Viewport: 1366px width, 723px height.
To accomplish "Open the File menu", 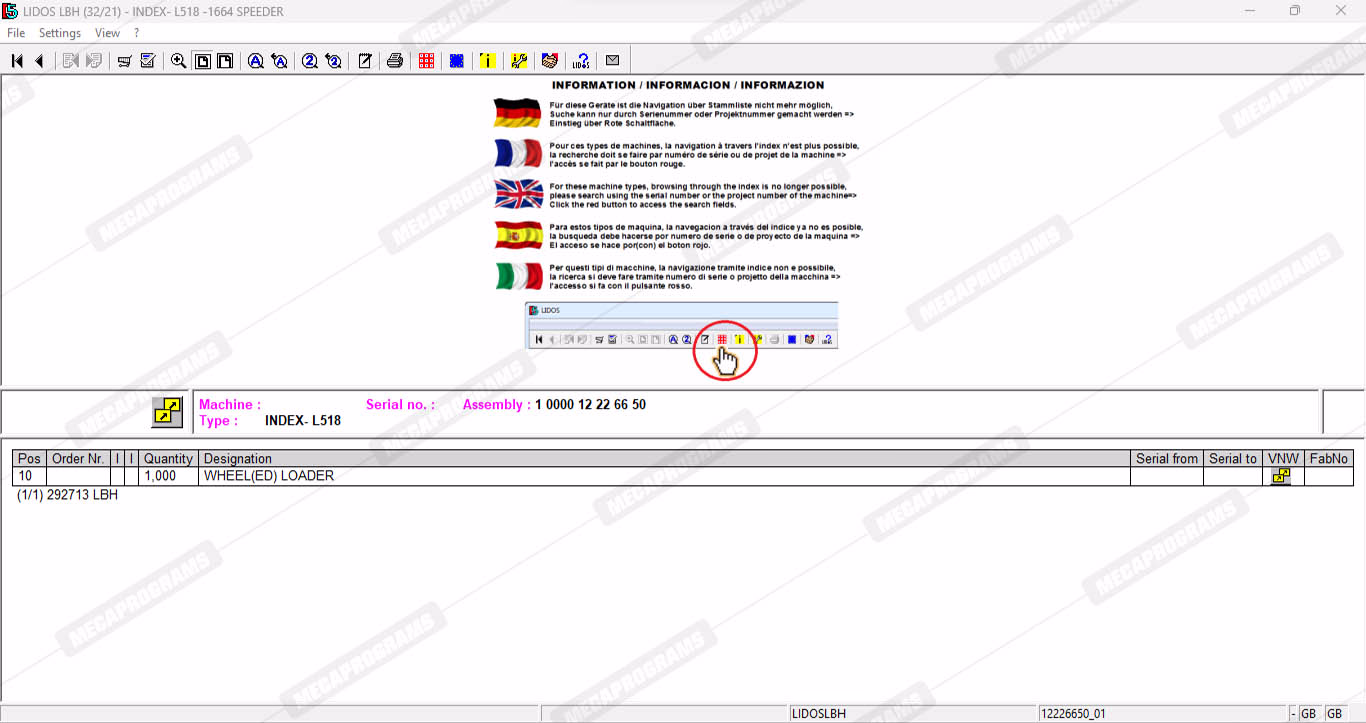I will [16, 33].
